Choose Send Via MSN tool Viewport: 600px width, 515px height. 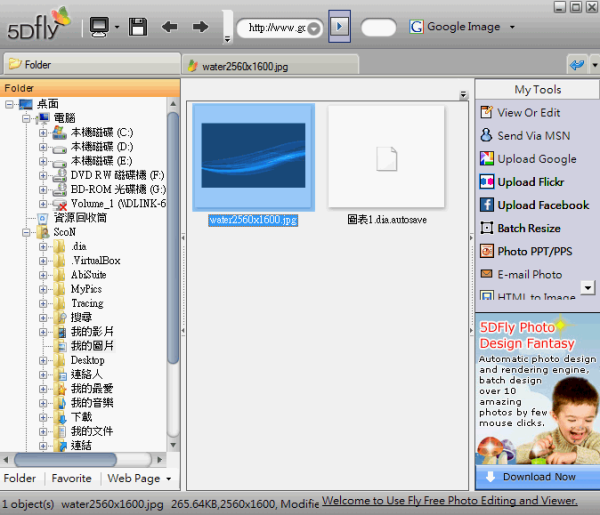534,136
